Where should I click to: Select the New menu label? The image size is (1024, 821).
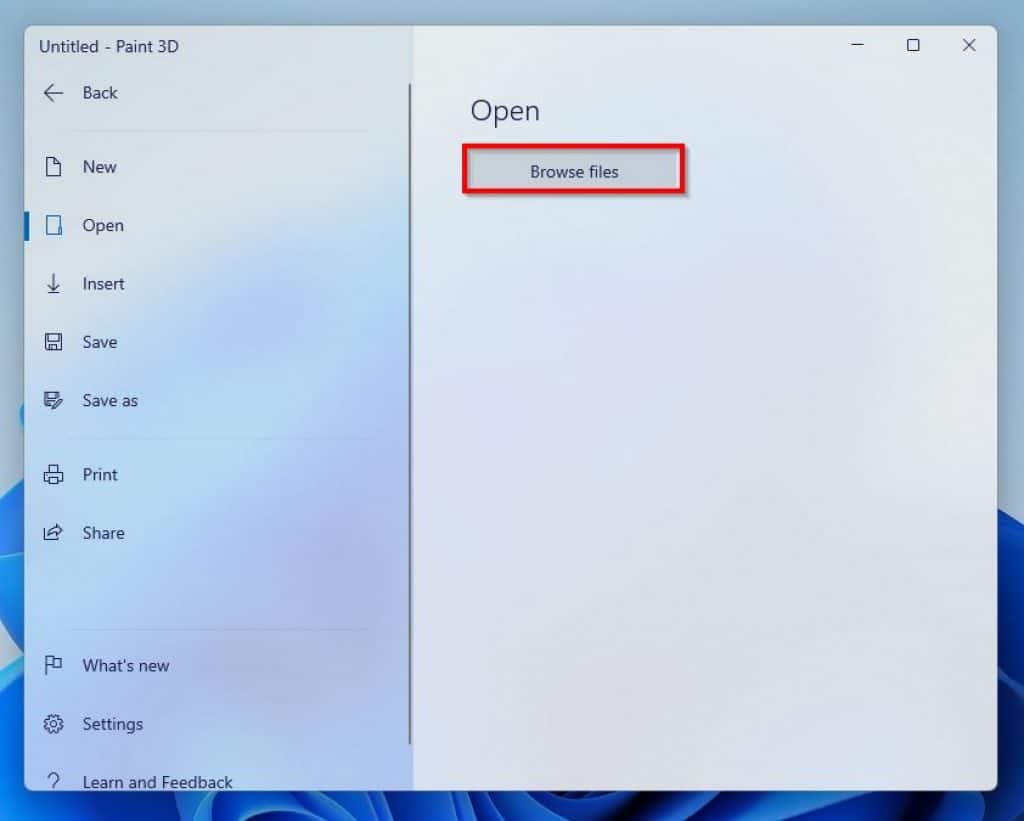[x=99, y=167]
